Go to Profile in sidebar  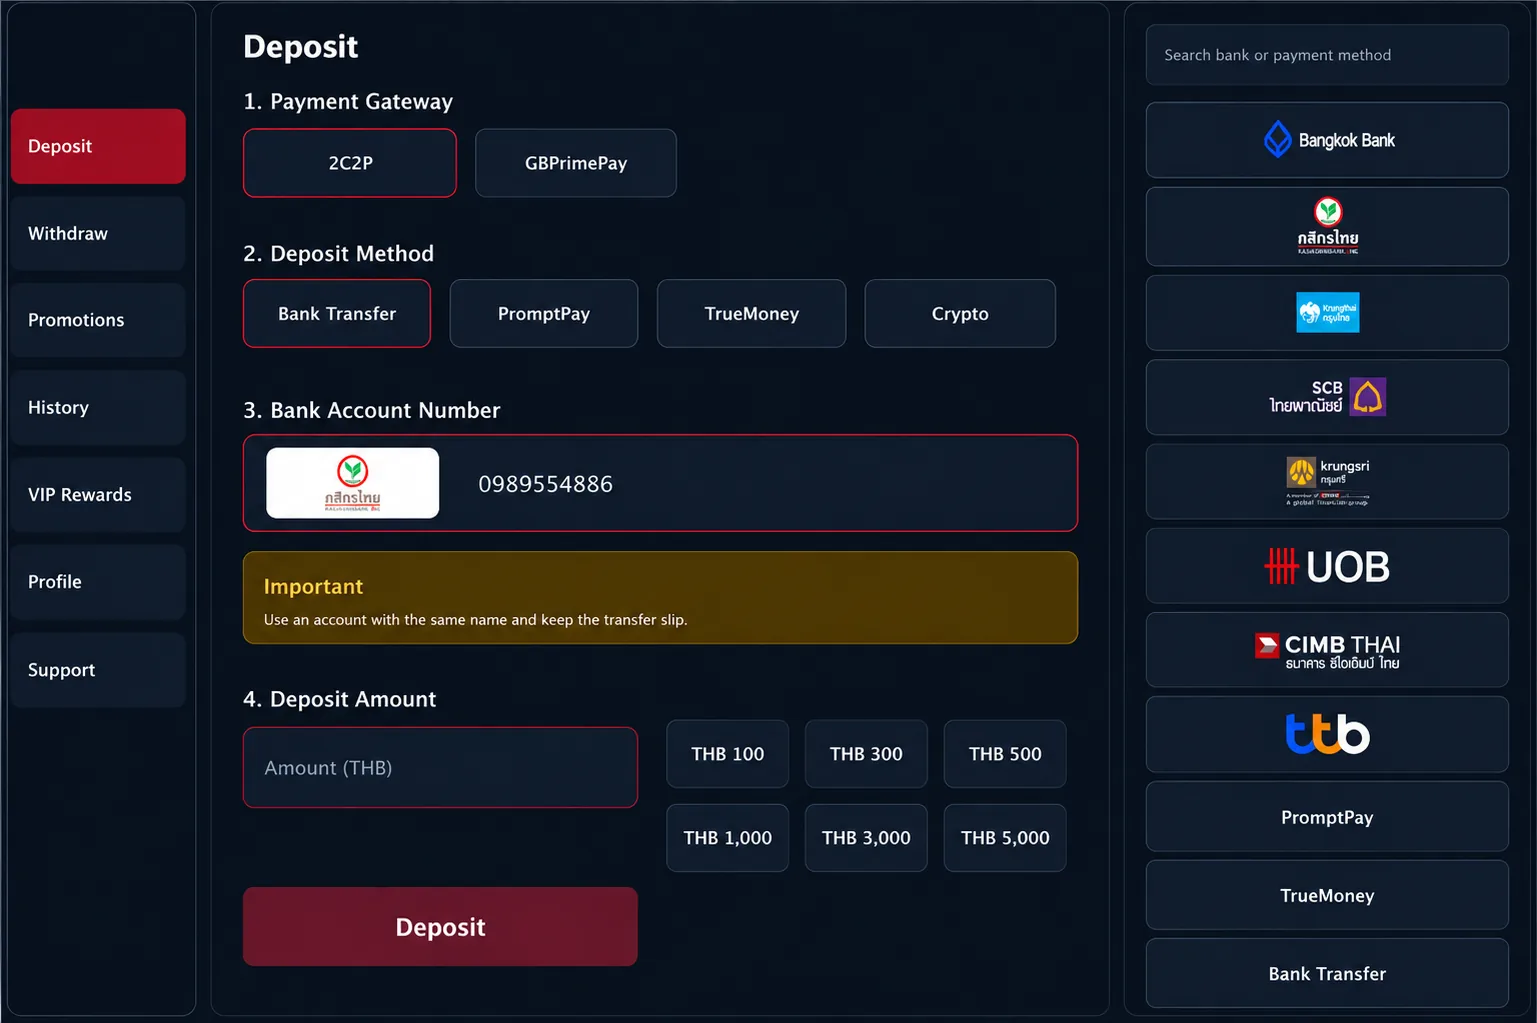pos(98,582)
